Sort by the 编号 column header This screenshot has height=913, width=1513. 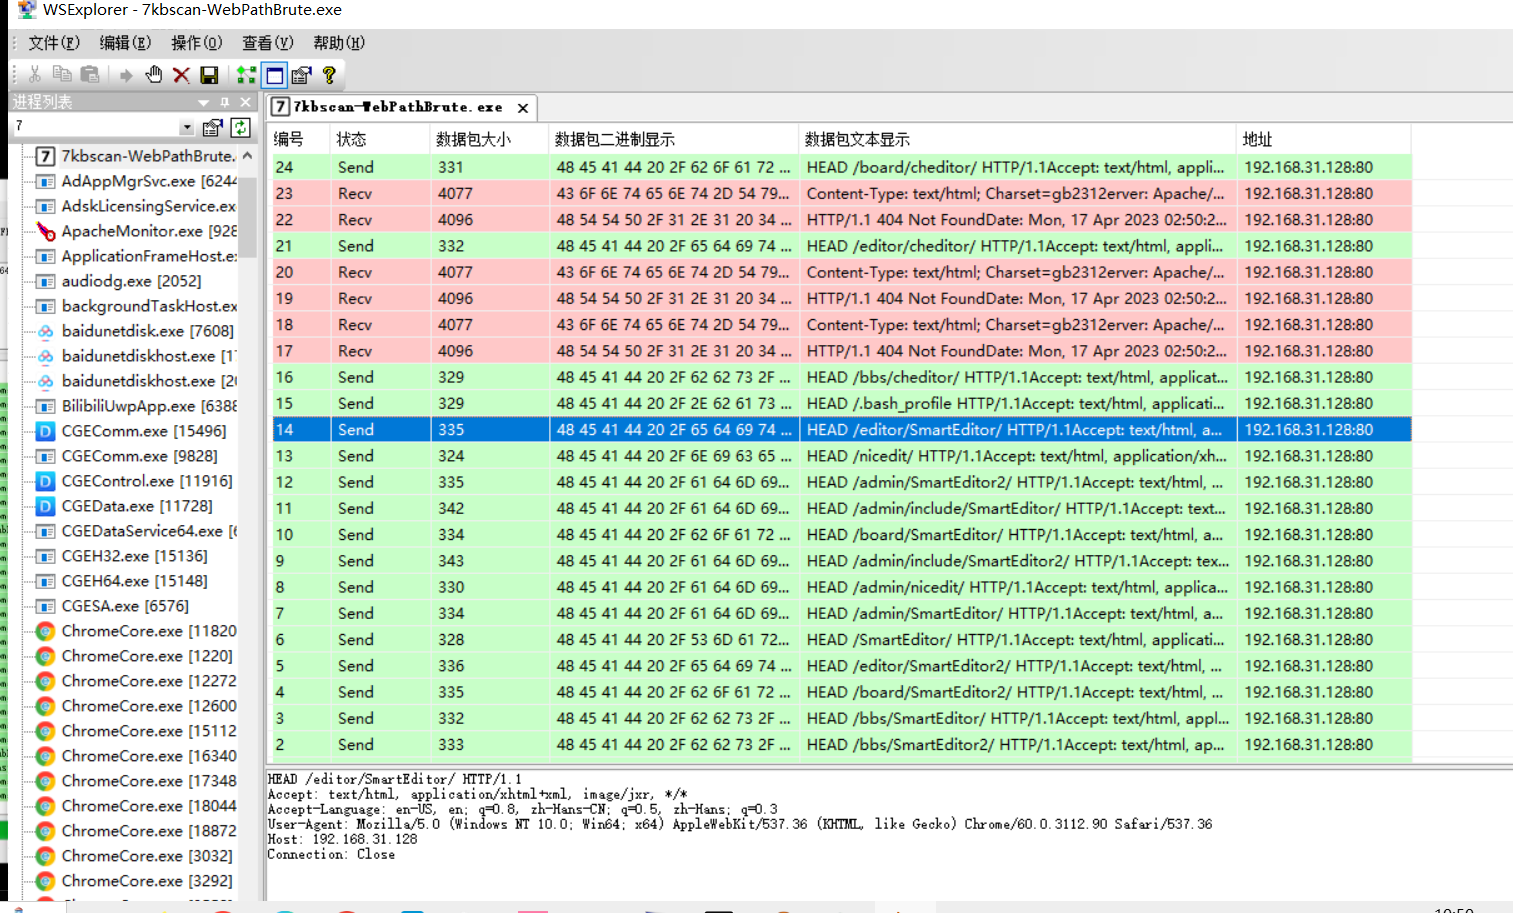[x=299, y=139]
